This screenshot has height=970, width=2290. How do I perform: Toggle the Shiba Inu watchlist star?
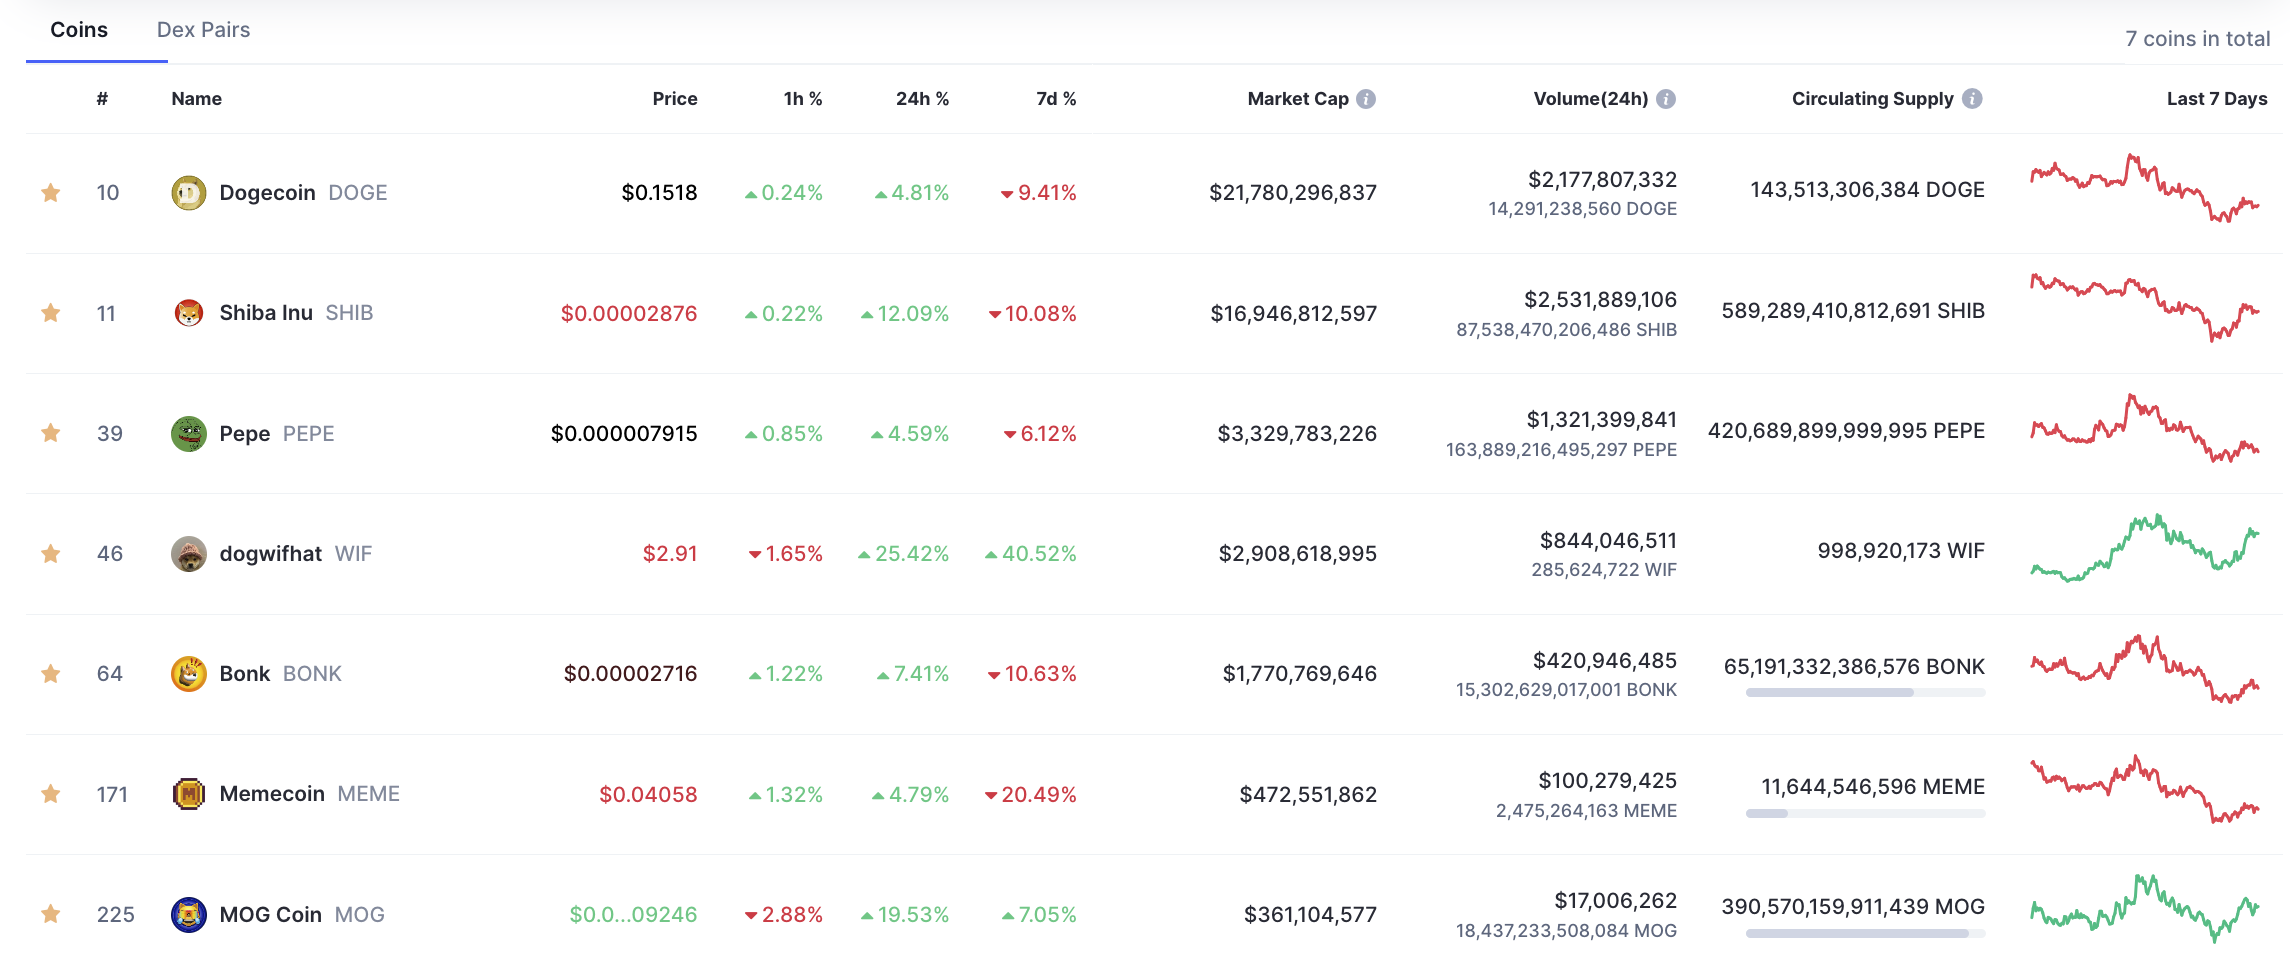tap(50, 313)
